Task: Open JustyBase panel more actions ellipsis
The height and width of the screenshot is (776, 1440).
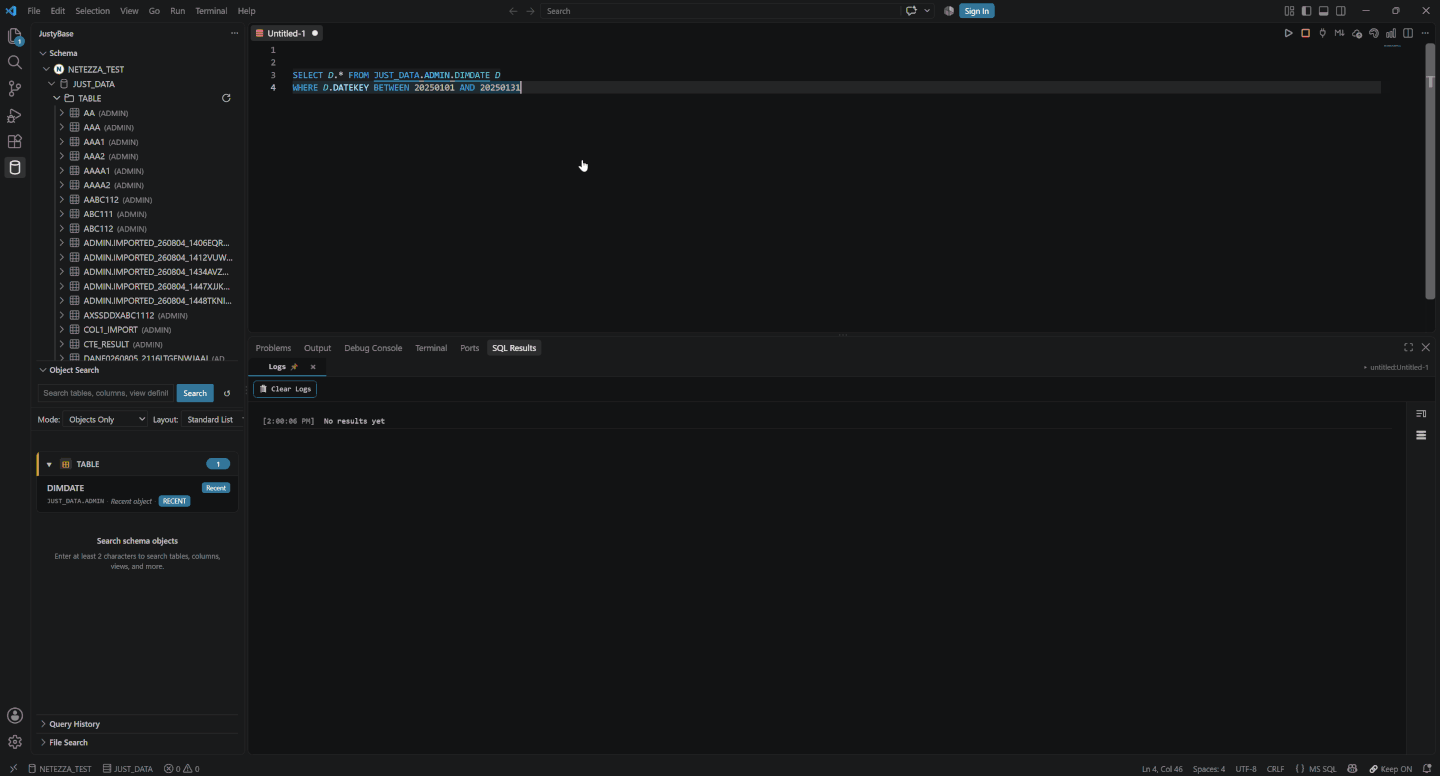Action: 235,33
